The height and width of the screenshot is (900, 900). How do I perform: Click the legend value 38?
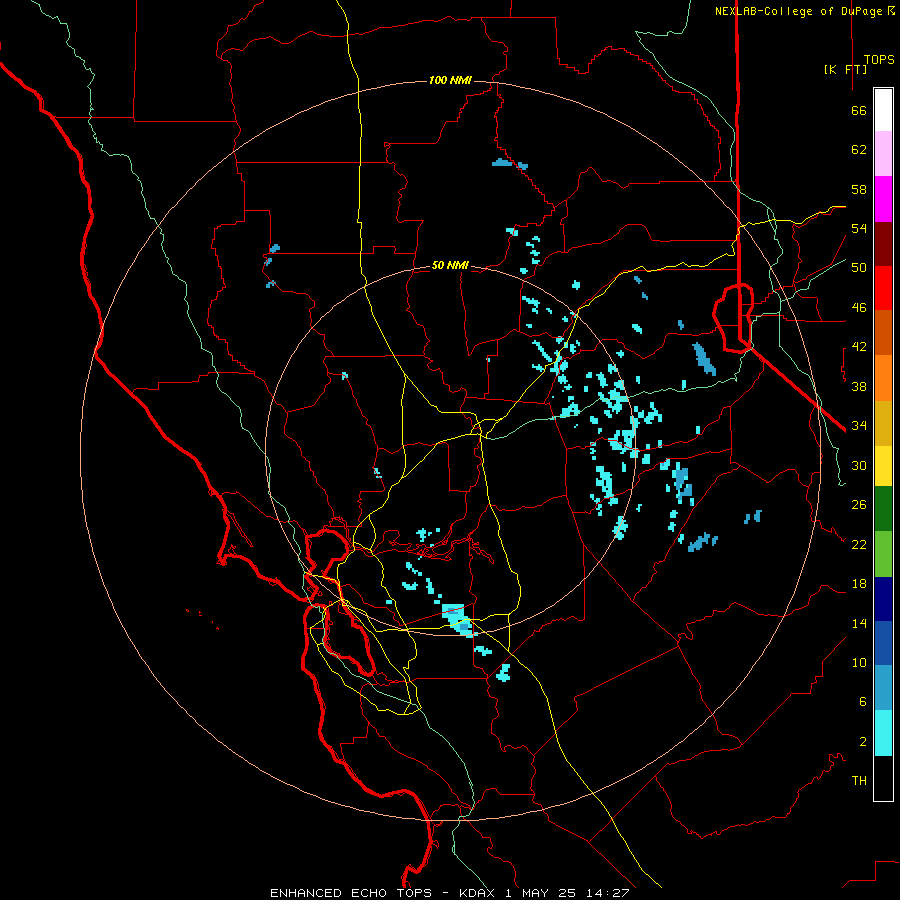[x=859, y=386]
